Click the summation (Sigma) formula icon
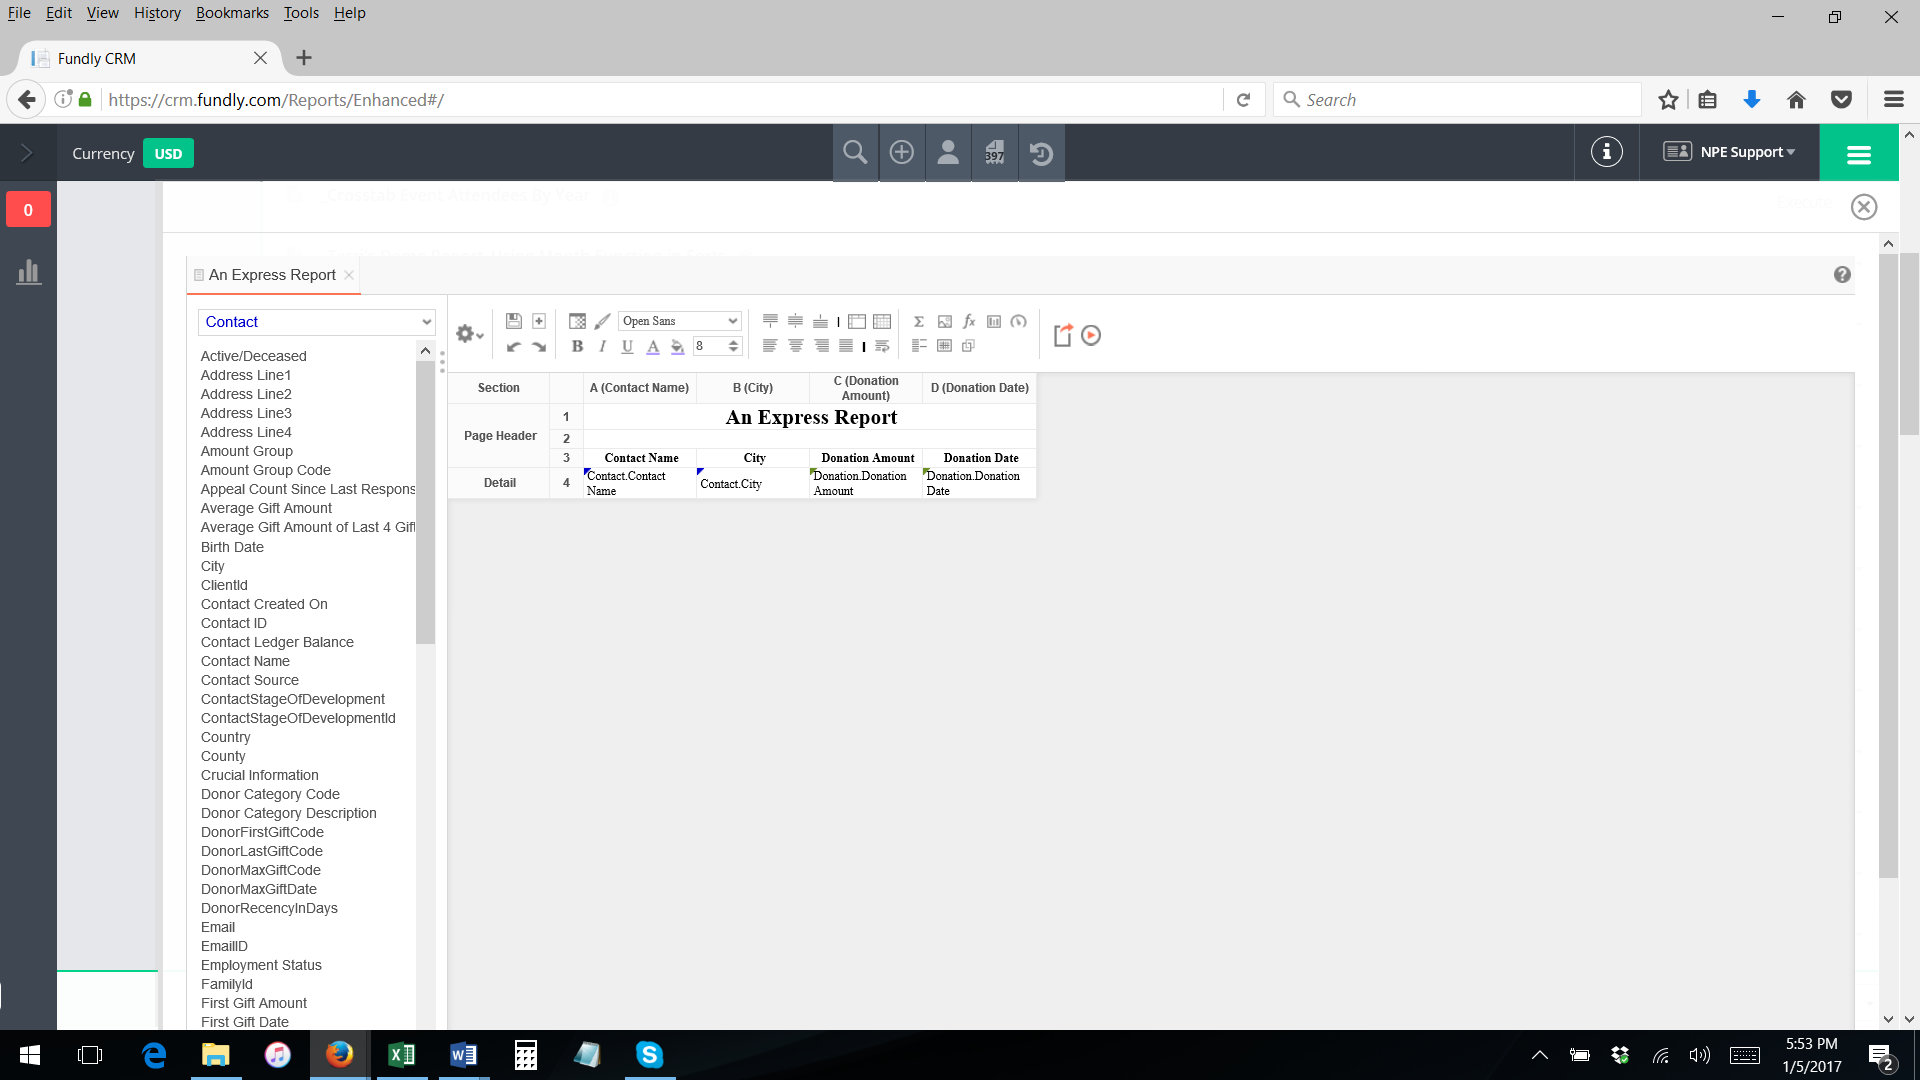This screenshot has height=1080, width=1920. 919,320
